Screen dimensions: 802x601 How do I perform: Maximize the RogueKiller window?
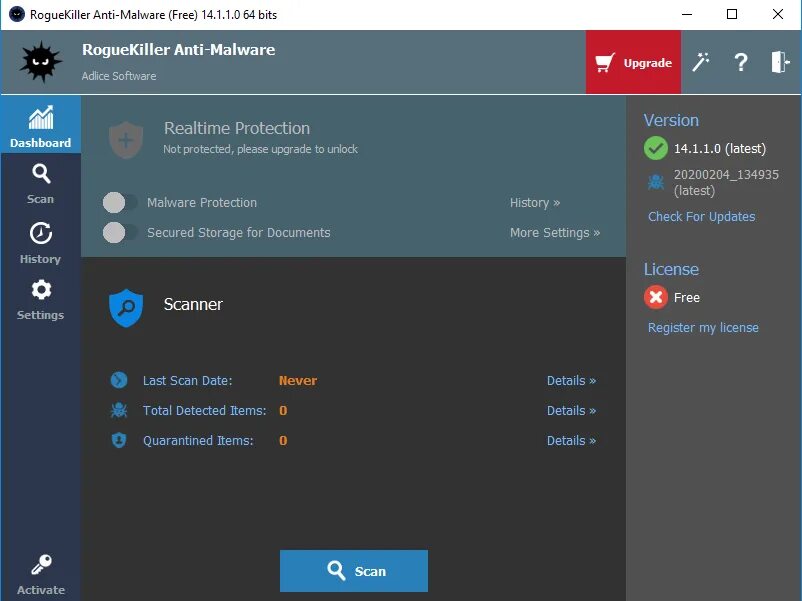coord(732,14)
